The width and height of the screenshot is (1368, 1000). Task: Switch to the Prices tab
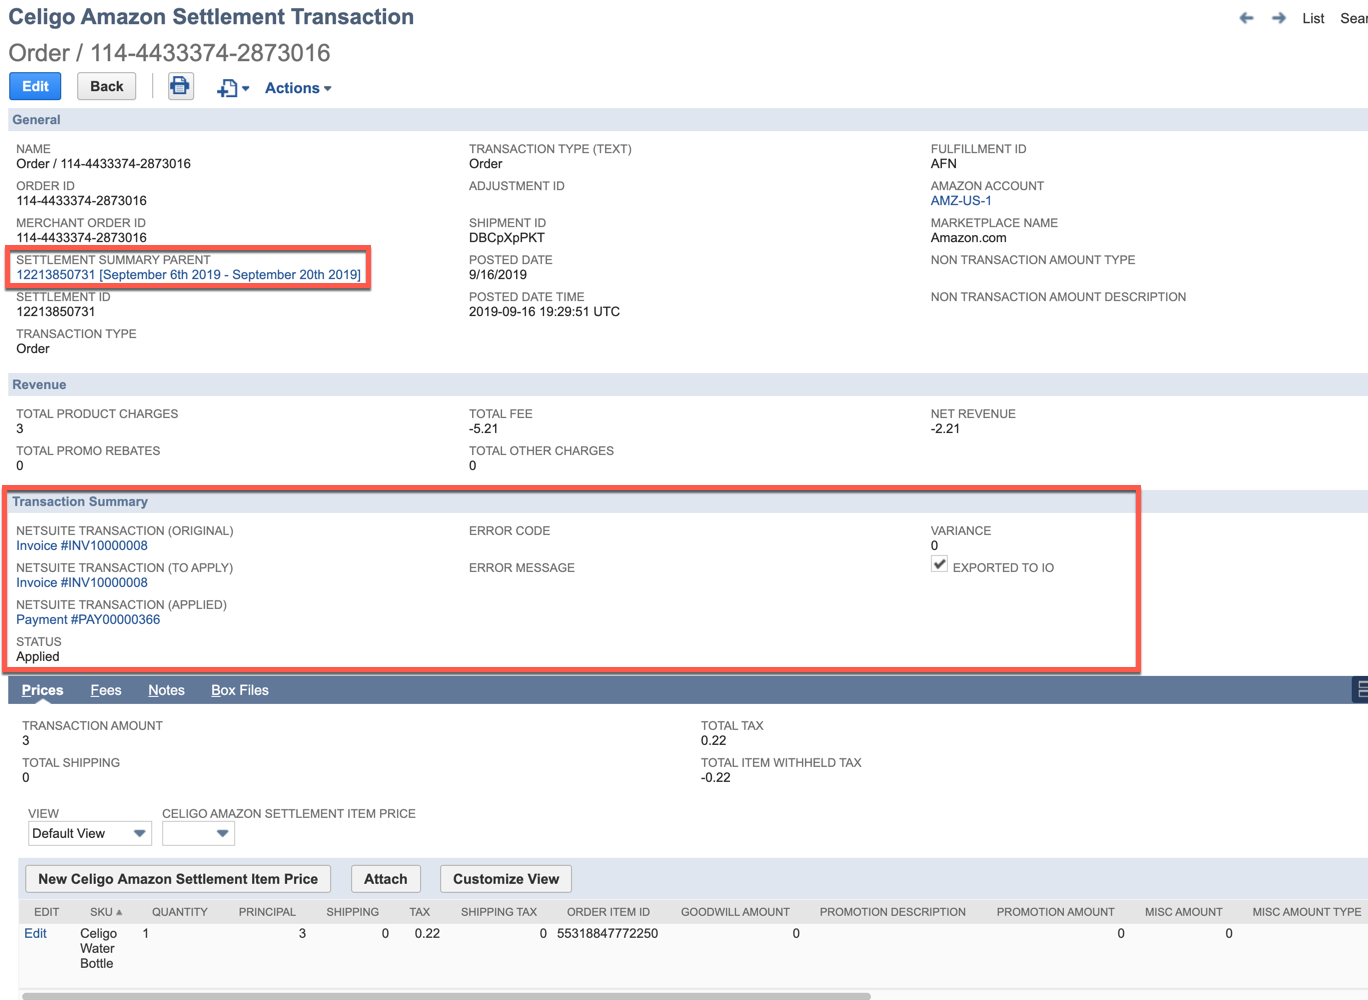(42, 690)
